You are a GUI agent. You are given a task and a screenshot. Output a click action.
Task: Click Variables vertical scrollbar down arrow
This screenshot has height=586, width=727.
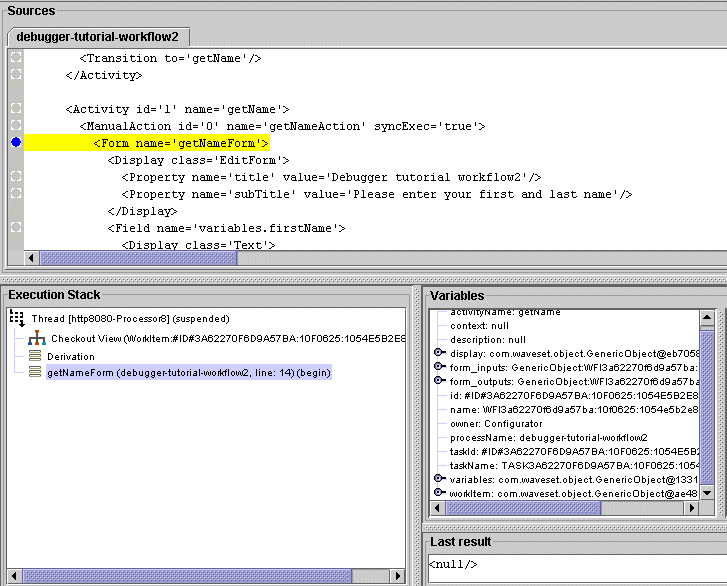(x=707, y=493)
